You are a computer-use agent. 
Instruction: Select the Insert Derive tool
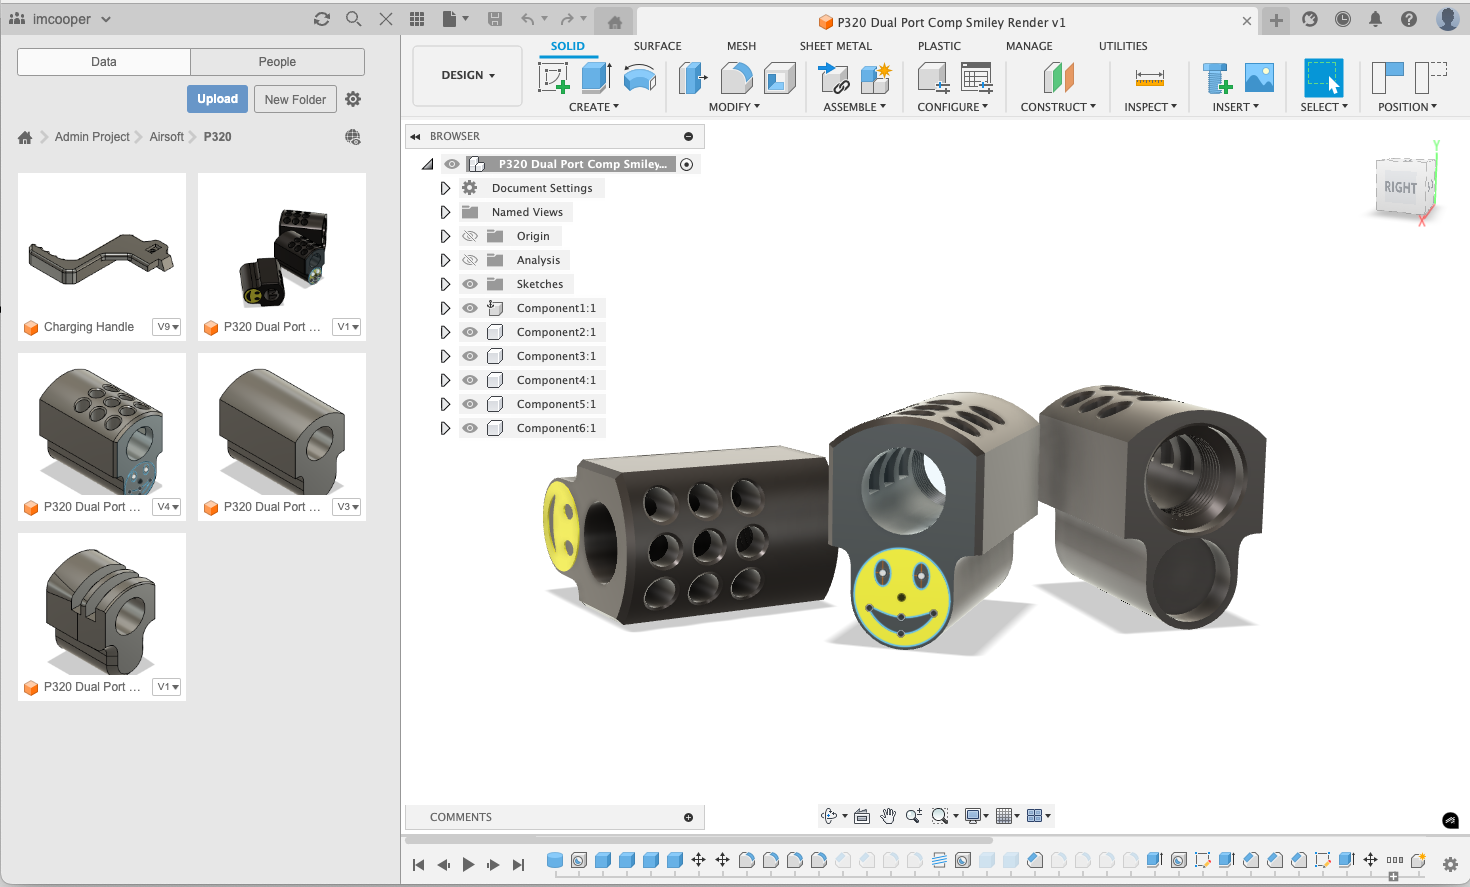(x=1217, y=78)
